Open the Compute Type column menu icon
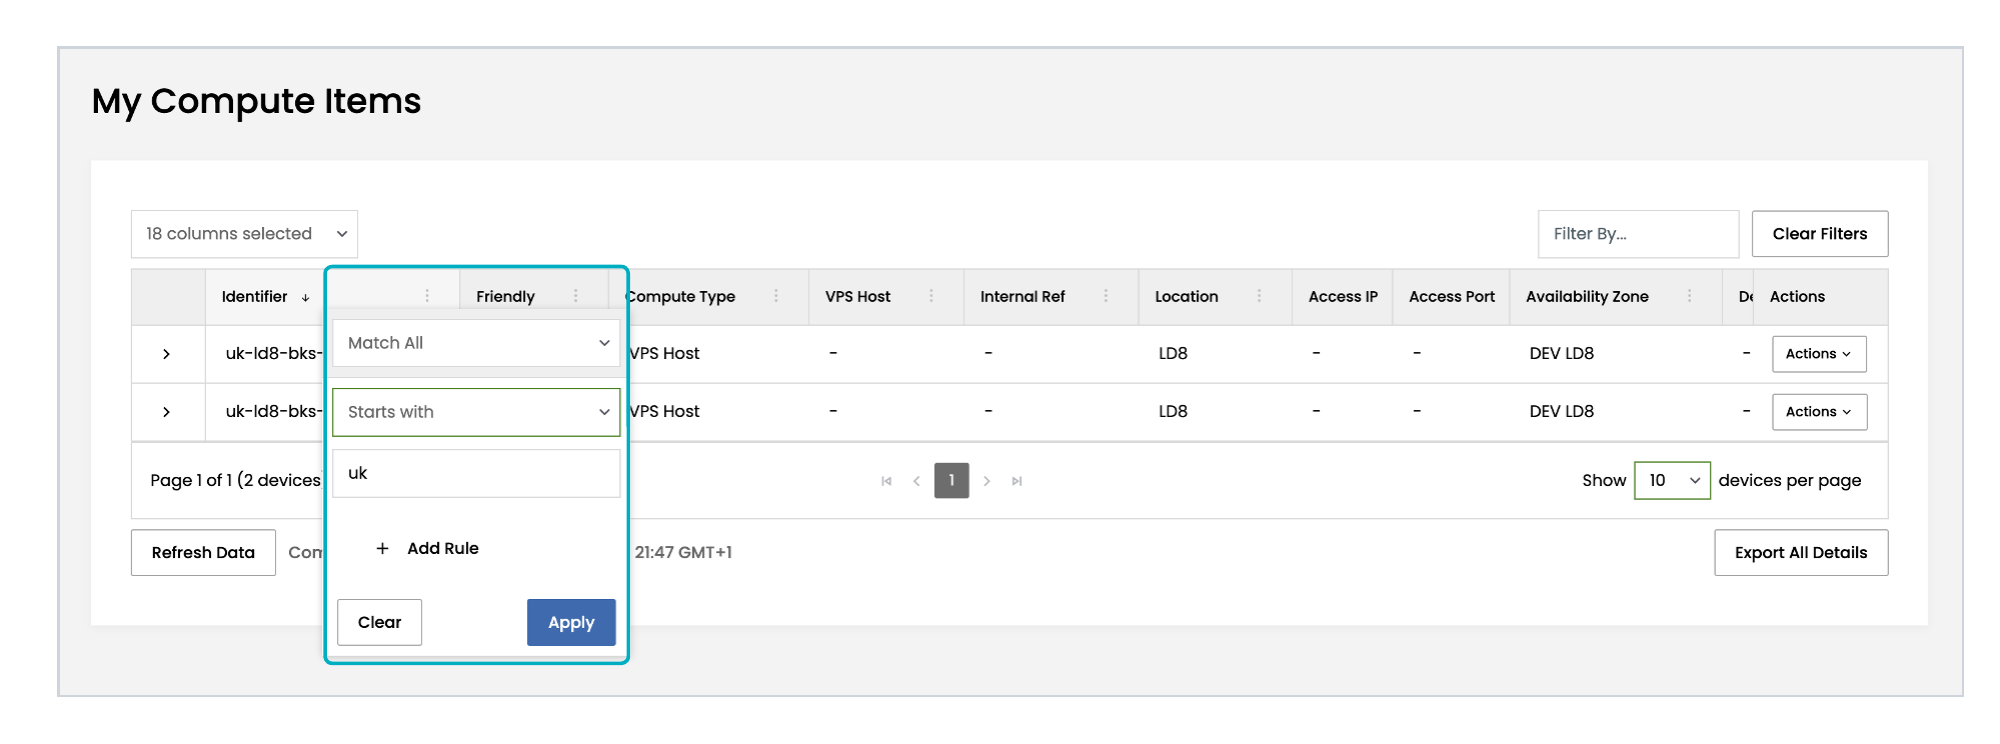The width and height of the screenshot is (2000, 744). [776, 296]
